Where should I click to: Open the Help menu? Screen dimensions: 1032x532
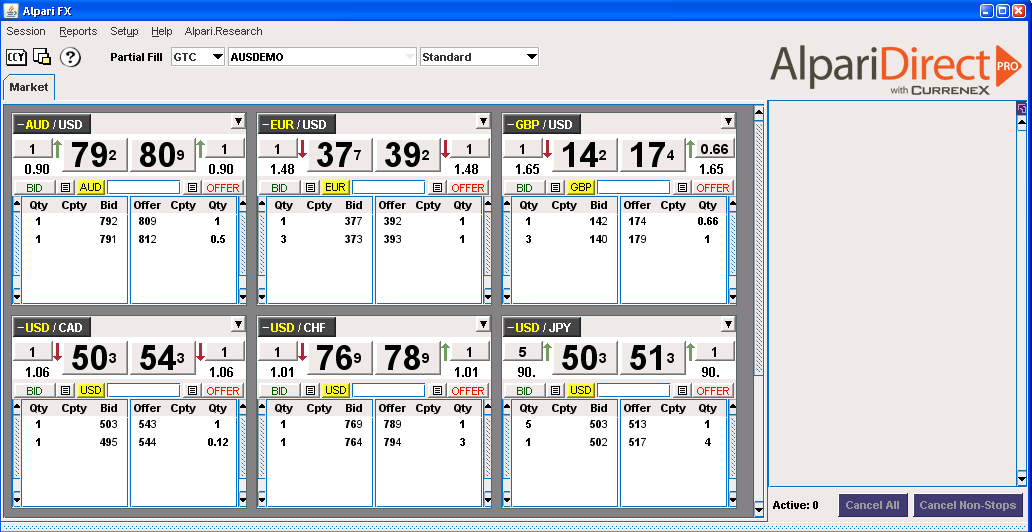(161, 31)
